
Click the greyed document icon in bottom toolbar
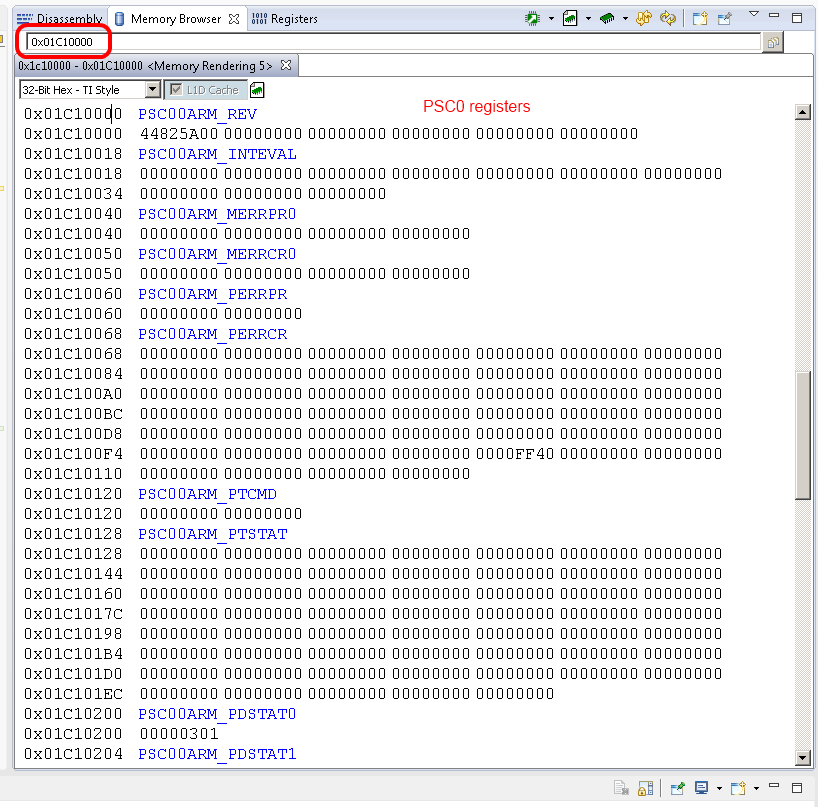[x=621, y=788]
